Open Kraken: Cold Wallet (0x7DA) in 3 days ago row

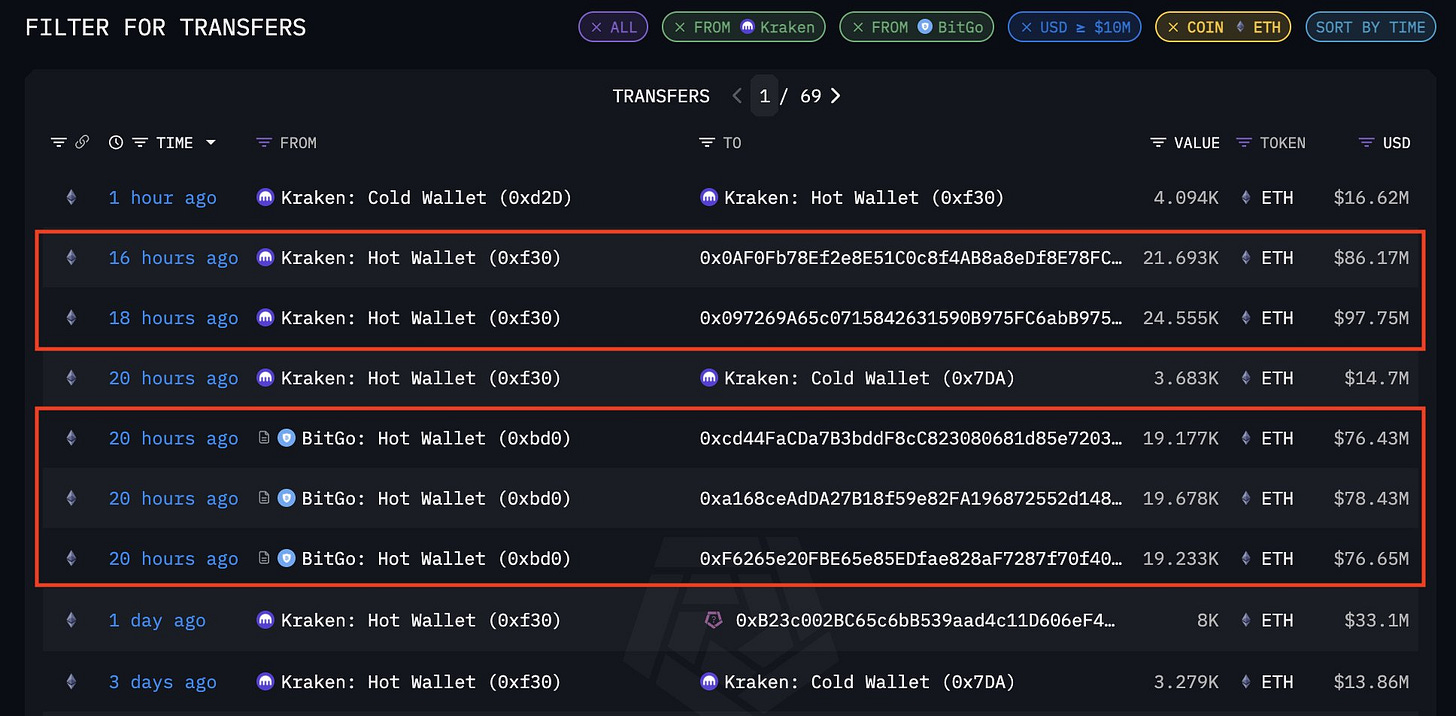pos(869,682)
